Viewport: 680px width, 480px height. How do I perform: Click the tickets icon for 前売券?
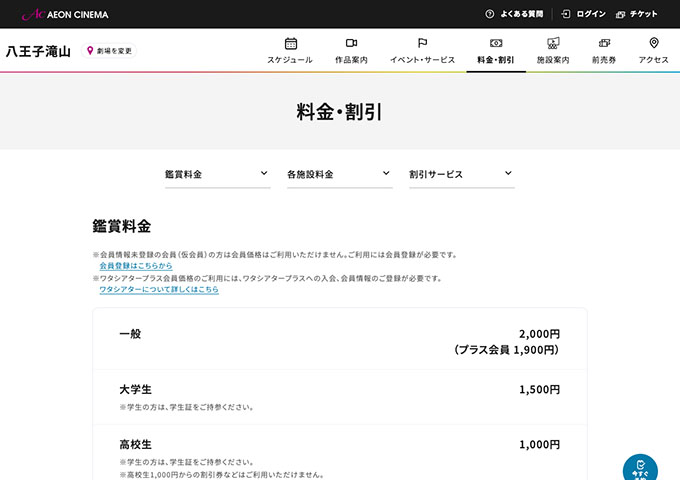pyautogui.click(x=604, y=43)
